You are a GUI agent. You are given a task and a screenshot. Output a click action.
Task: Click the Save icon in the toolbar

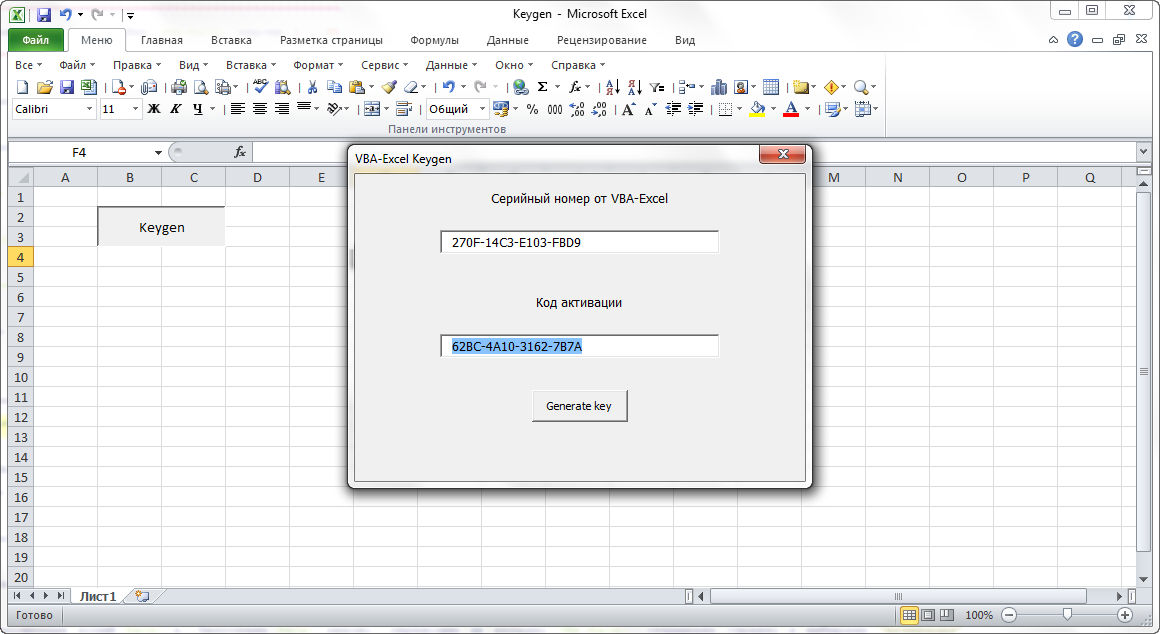point(67,87)
